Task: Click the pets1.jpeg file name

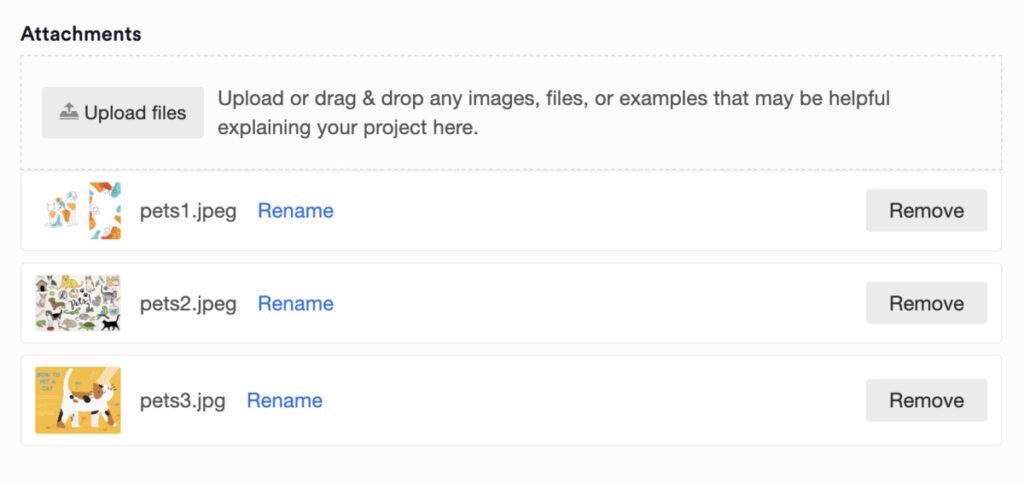Action: click(188, 211)
